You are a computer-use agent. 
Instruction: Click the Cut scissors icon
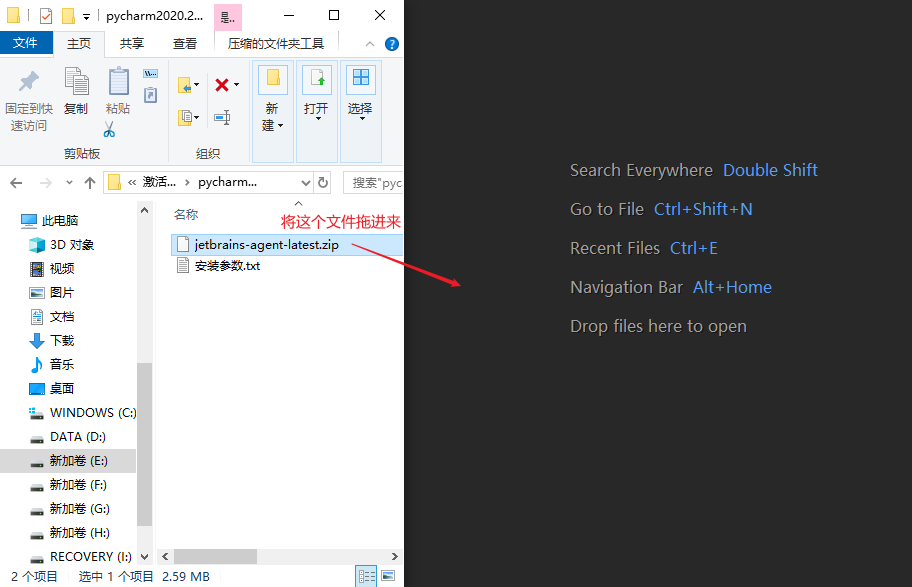pyautogui.click(x=109, y=129)
